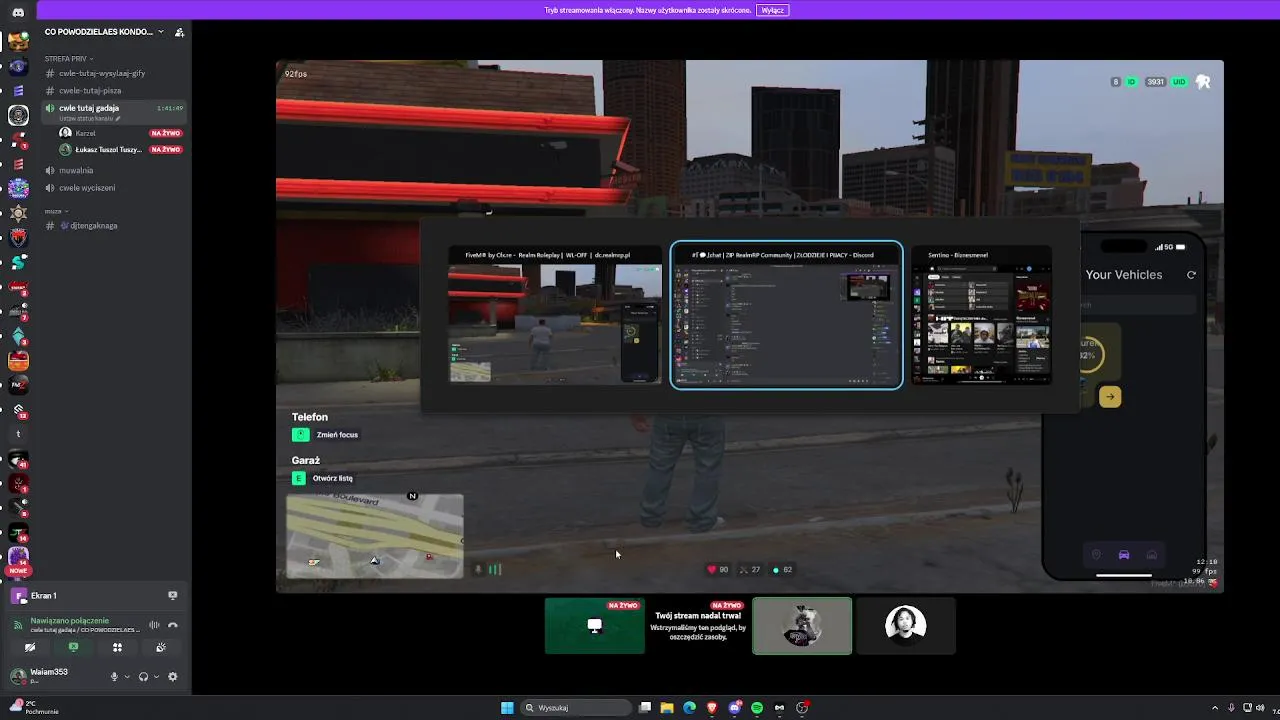Turn on the camera in voice panel
This screenshot has height=720, width=1280.
tap(30, 647)
